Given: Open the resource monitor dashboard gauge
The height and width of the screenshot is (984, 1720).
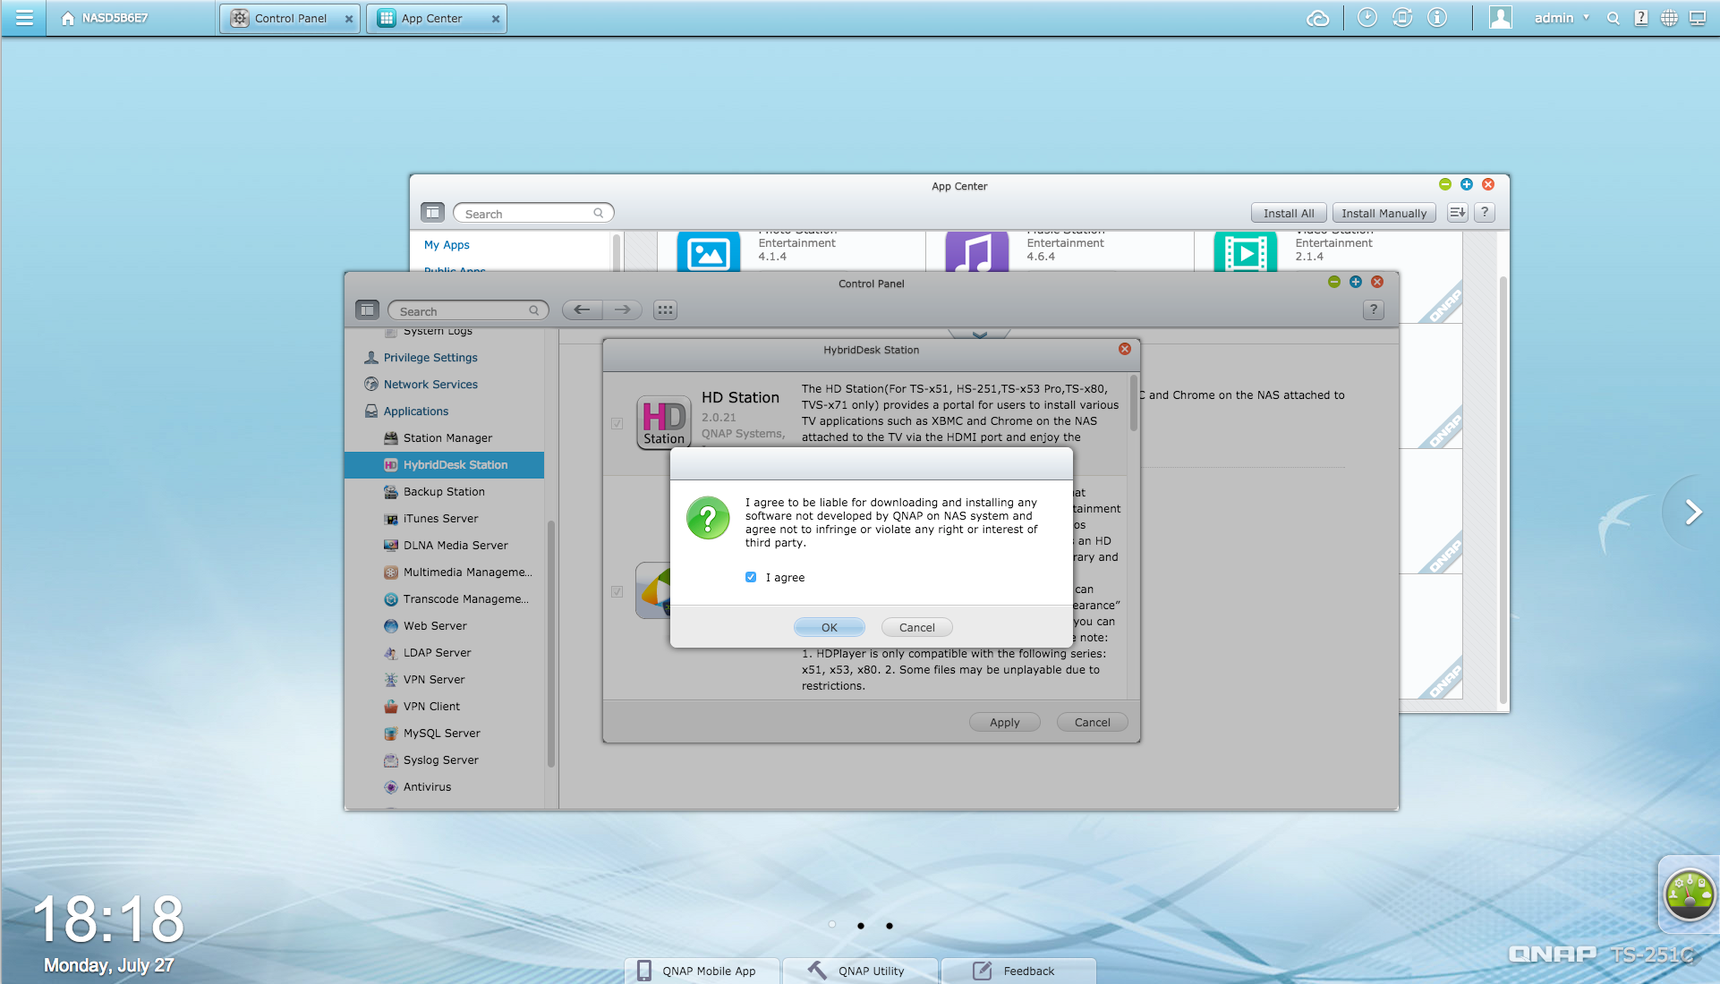Looking at the screenshot, I should (1689, 894).
